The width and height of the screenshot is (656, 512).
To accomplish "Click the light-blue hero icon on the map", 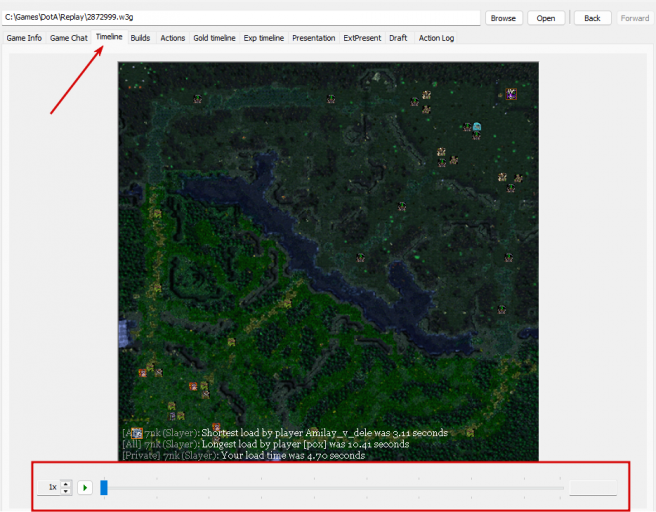I will tap(477, 126).
